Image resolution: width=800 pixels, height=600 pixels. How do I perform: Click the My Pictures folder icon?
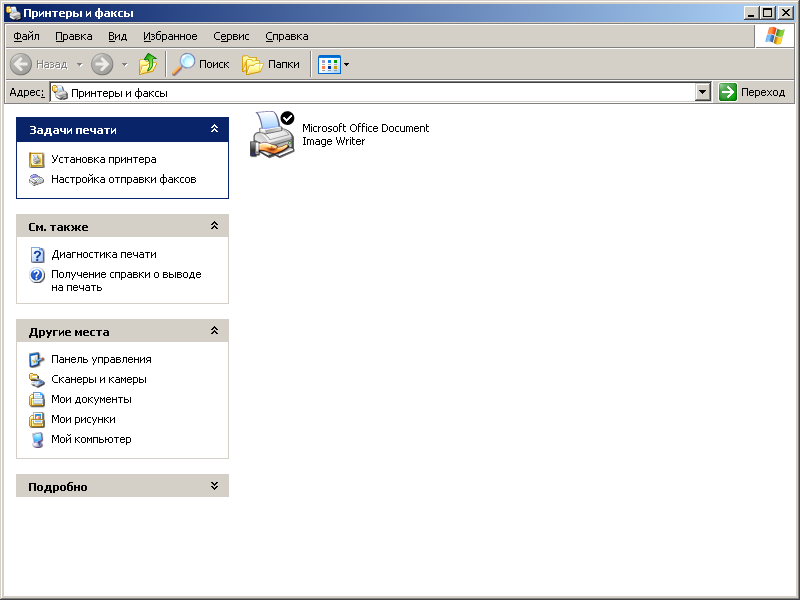point(36,419)
